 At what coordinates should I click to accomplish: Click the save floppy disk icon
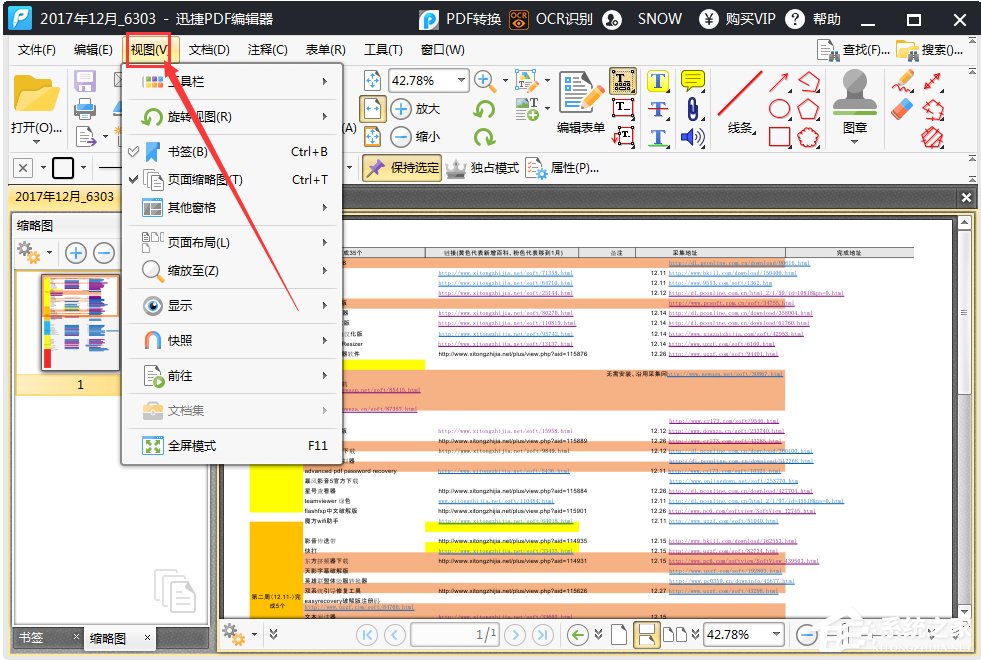86,82
